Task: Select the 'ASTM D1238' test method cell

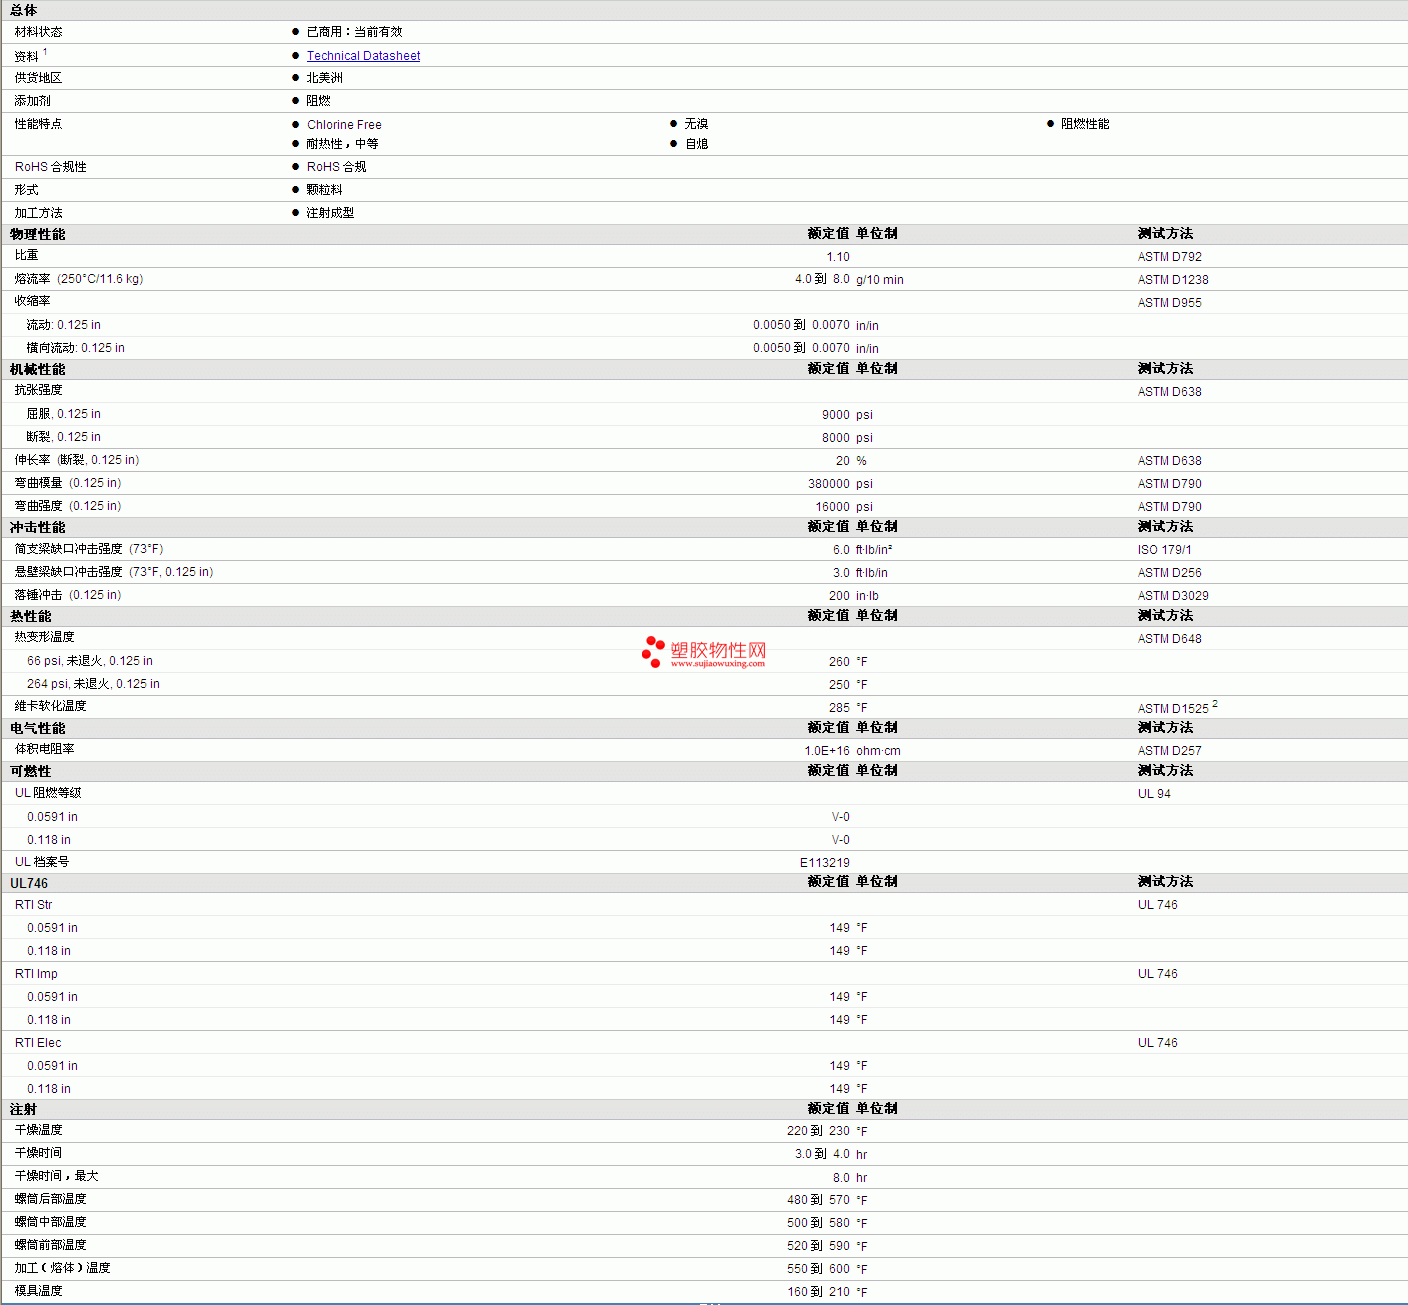Action: (1173, 280)
